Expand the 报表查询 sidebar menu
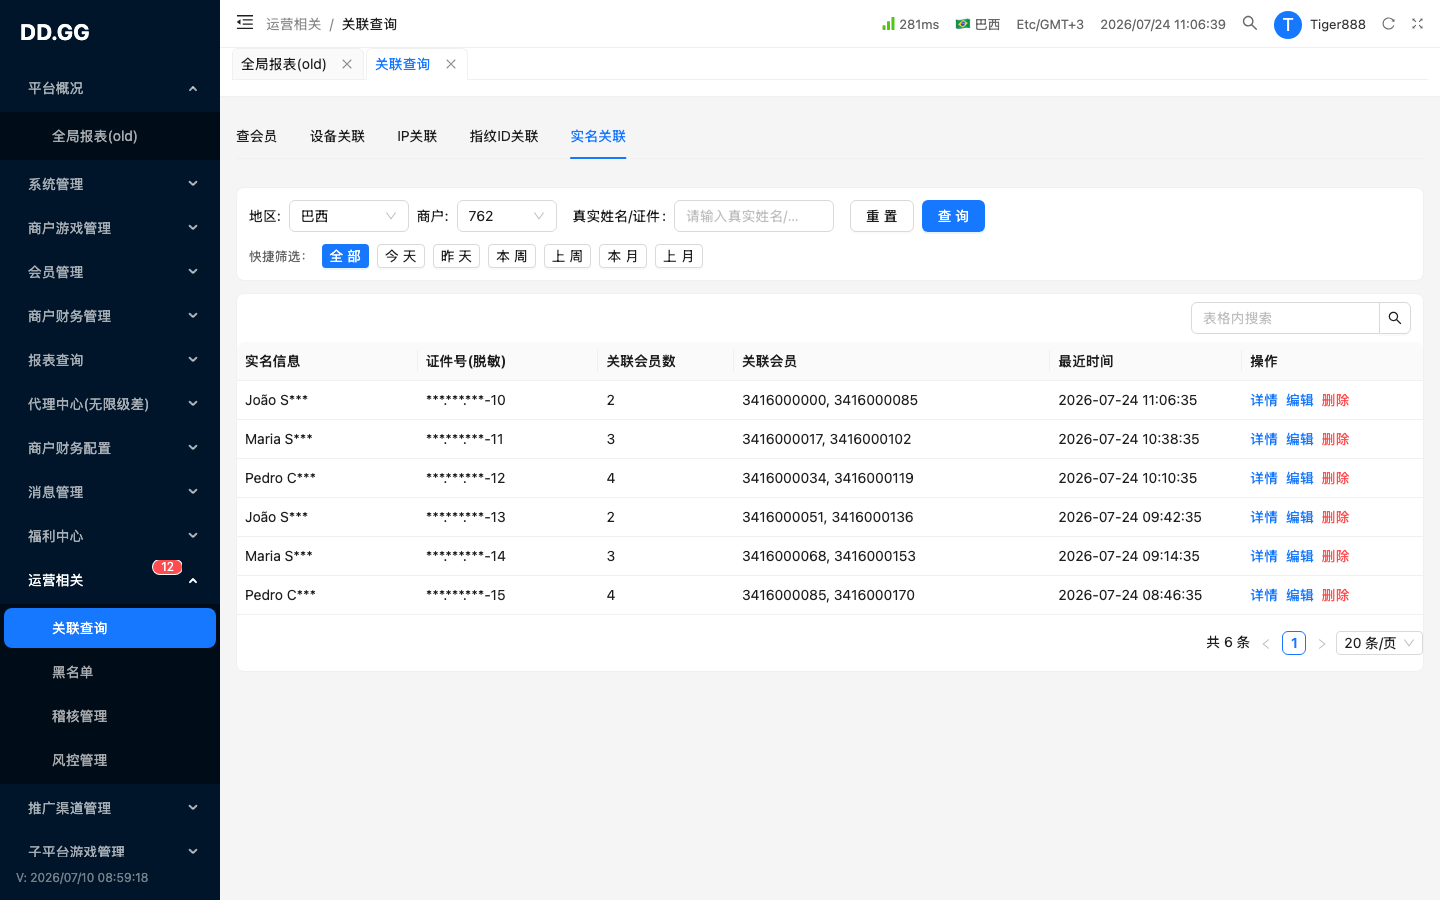This screenshot has width=1440, height=900. click(110, 360)
